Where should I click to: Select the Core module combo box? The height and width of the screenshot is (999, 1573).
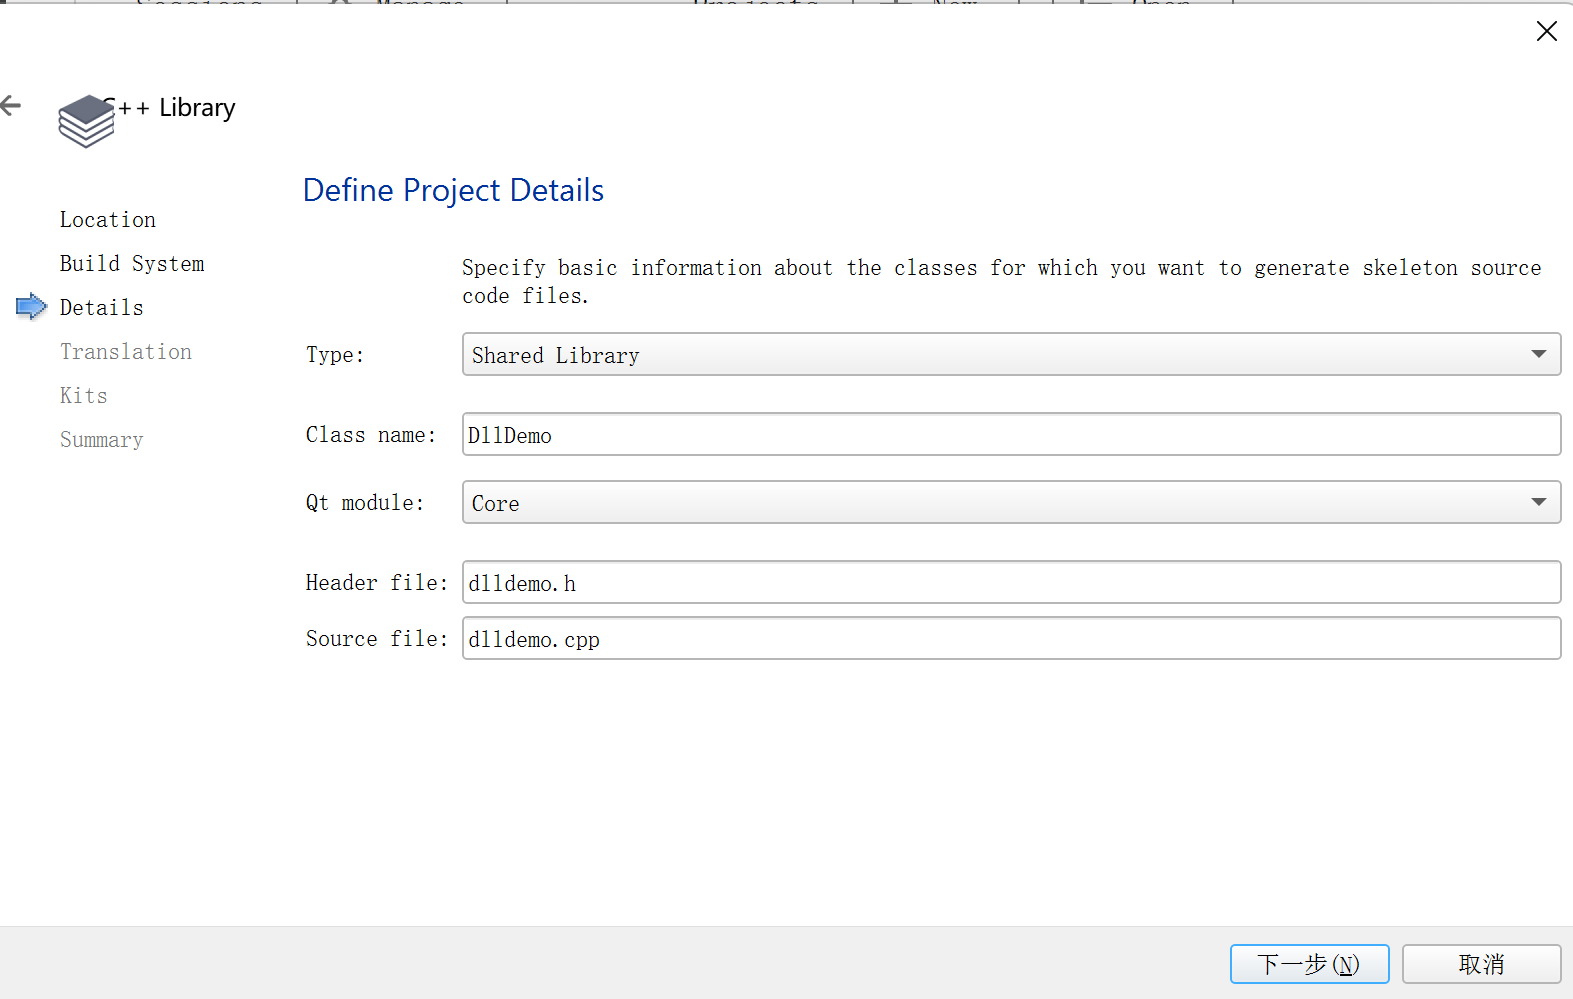click(1011, 502)
